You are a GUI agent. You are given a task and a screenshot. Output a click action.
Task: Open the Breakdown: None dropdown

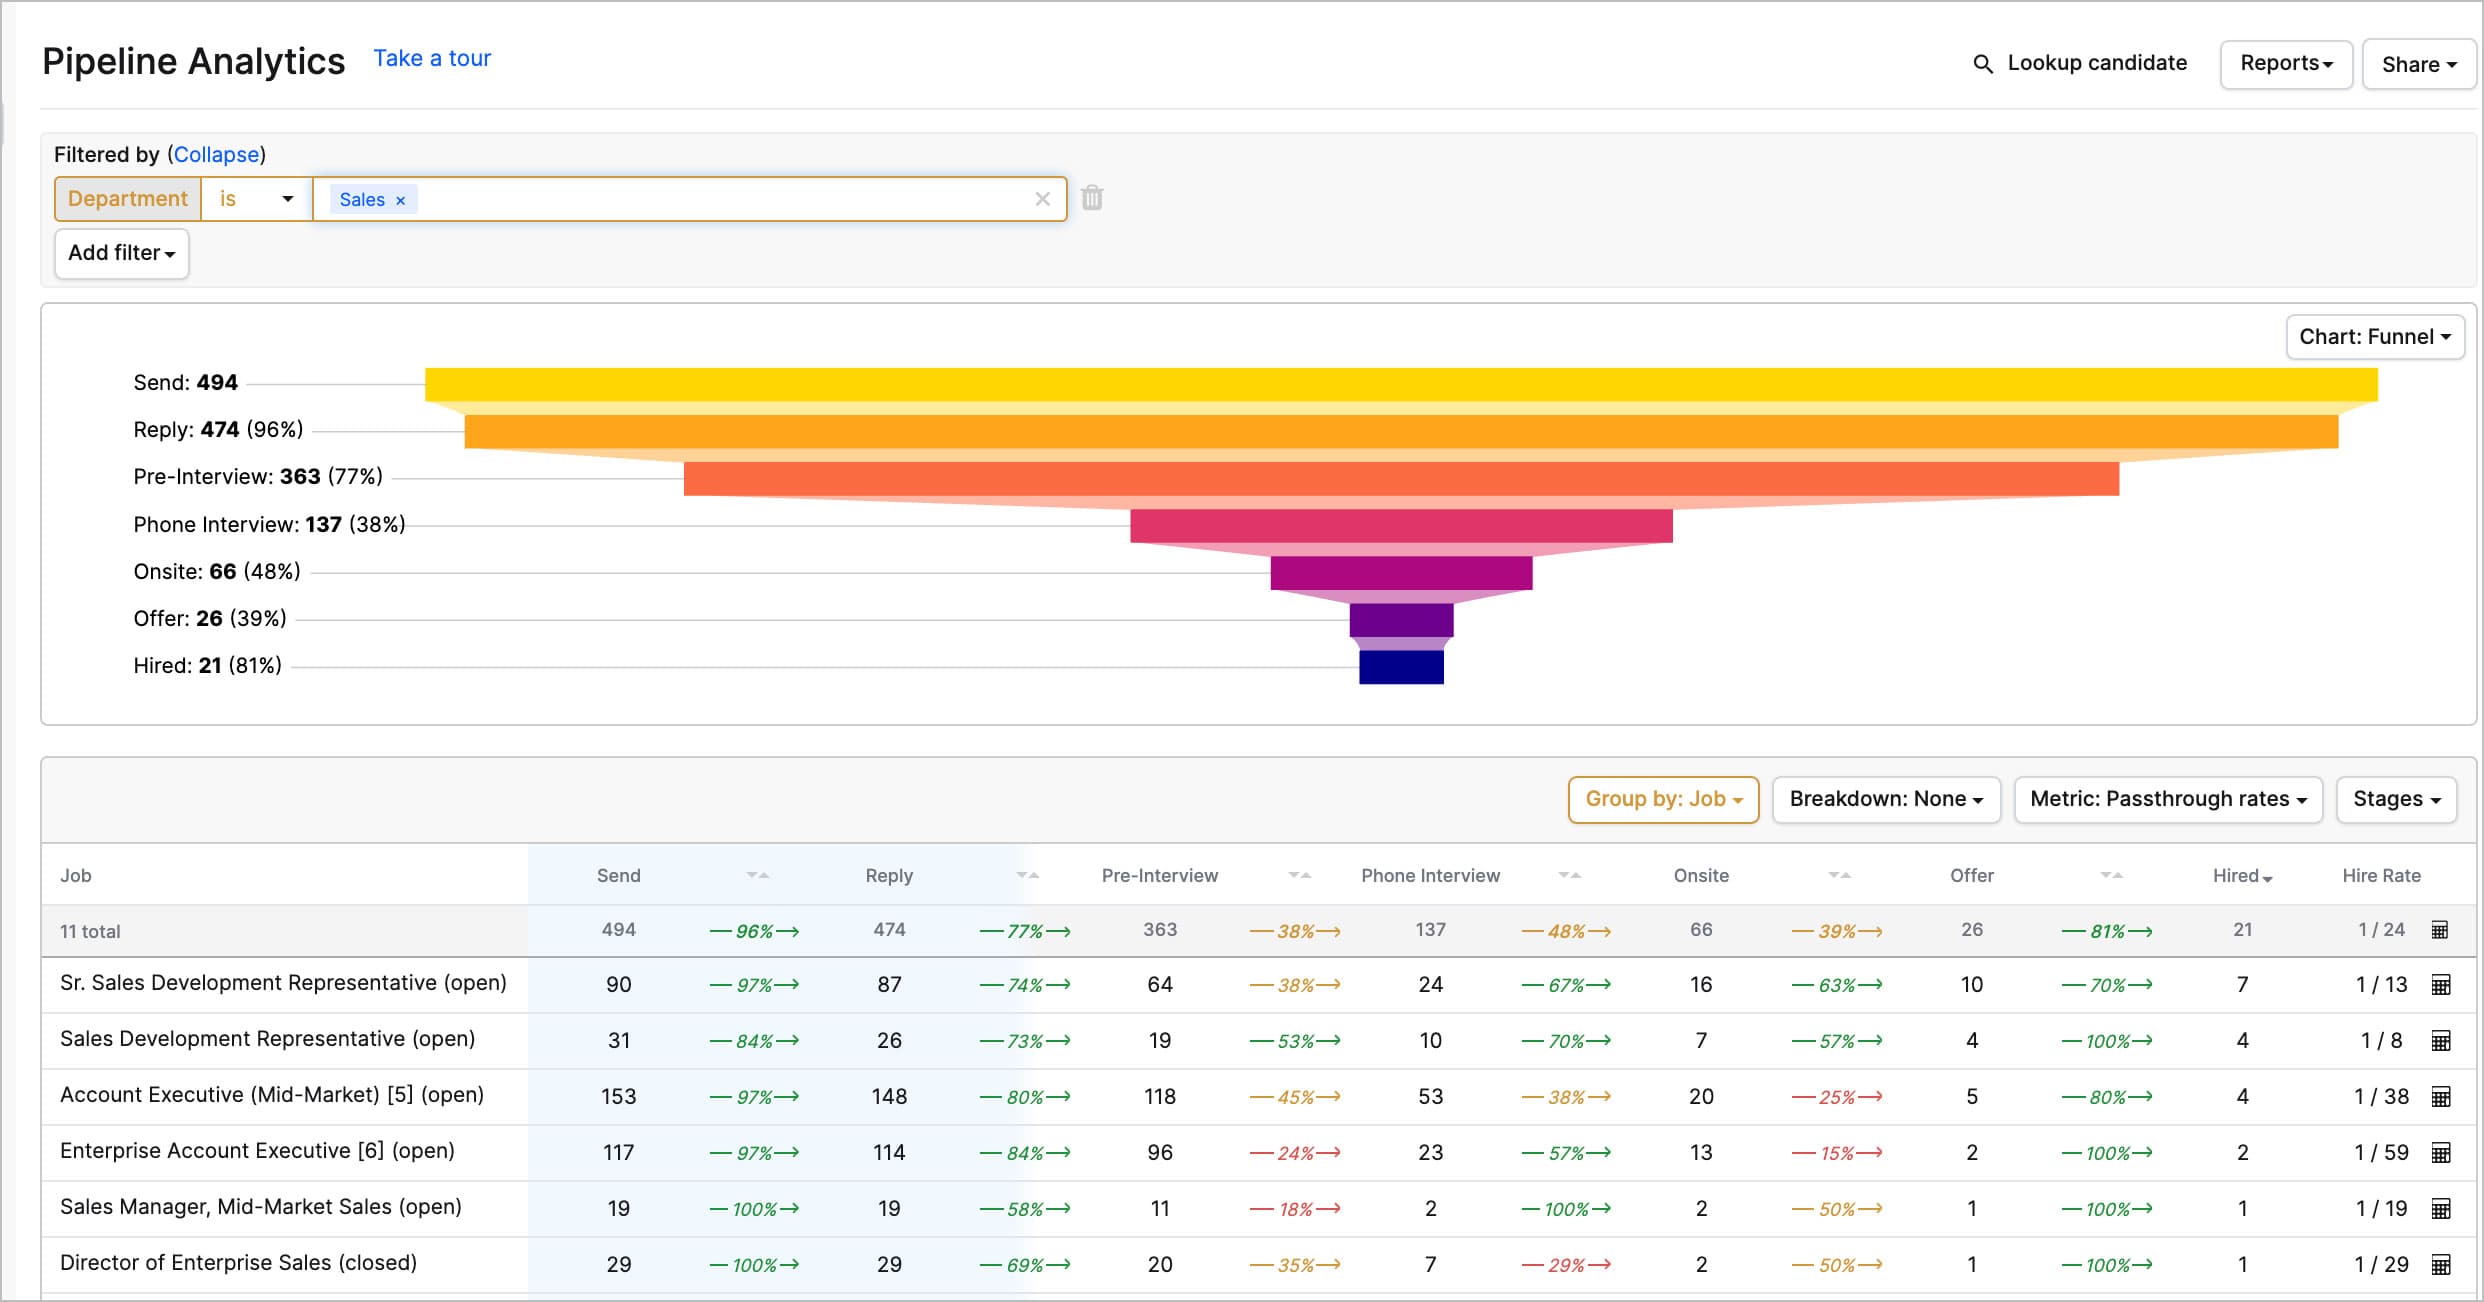1886,799
